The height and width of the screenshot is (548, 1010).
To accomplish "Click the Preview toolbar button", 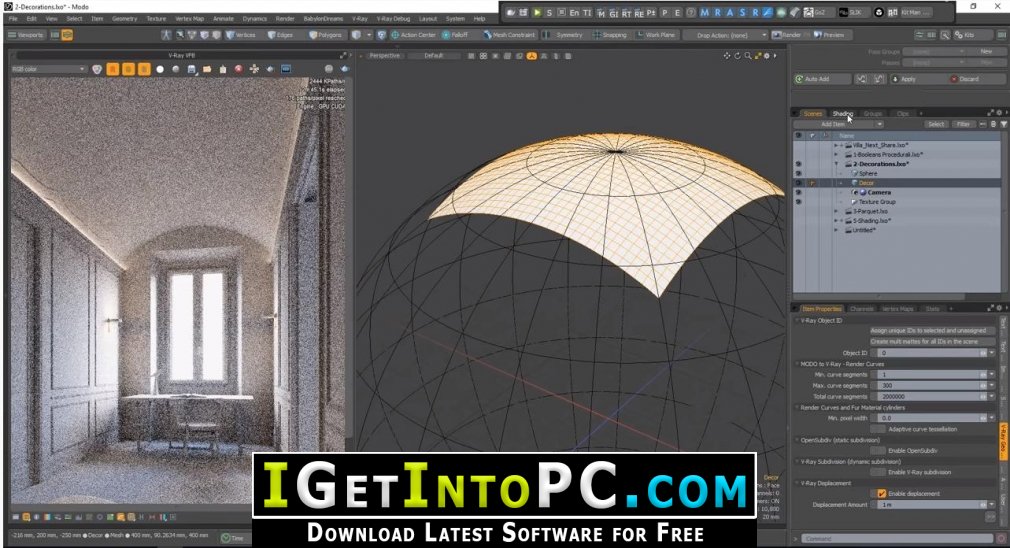I will pos(829,35).
